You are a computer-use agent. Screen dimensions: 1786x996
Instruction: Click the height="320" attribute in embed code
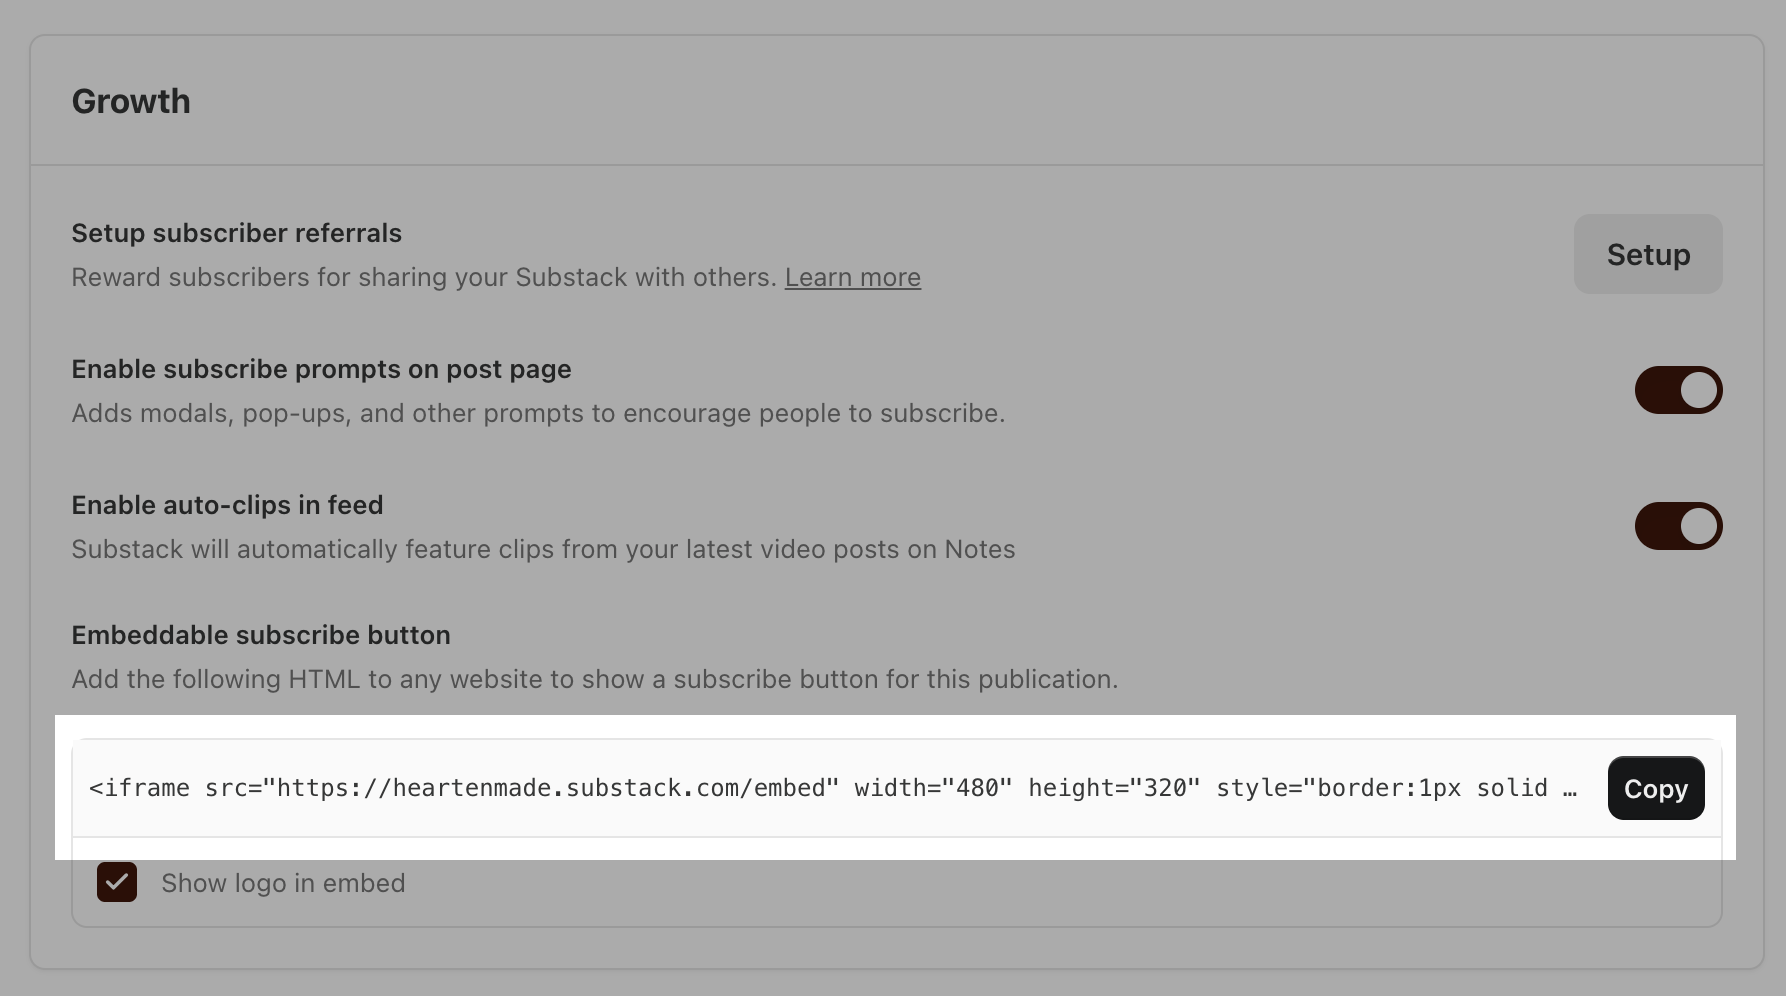pos(1114,788)
